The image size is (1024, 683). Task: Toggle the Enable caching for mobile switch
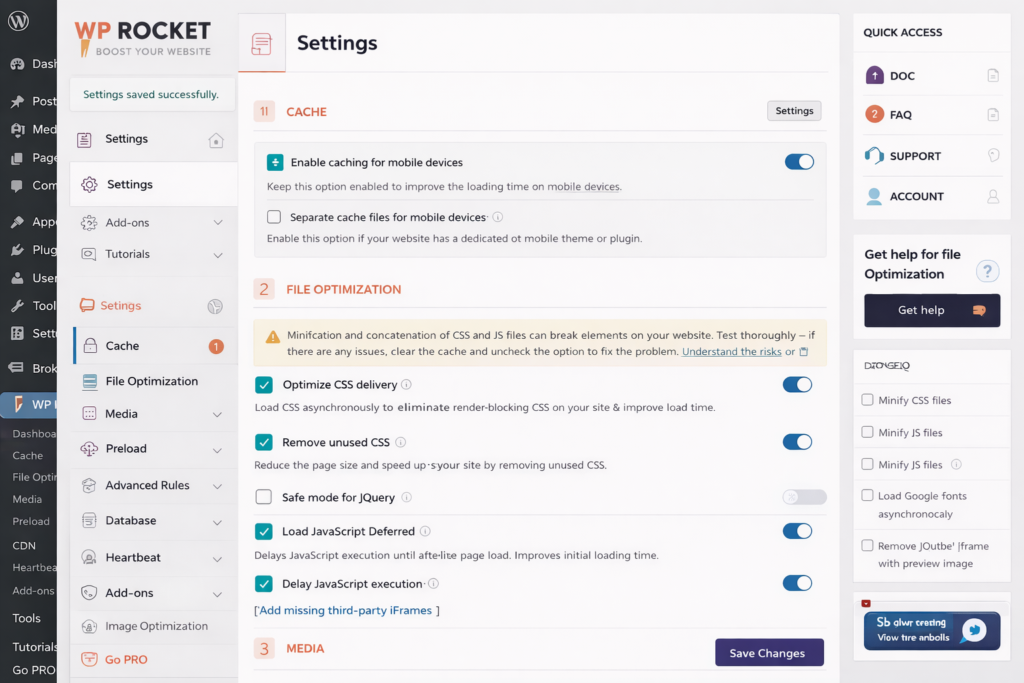tap(799, 162)
